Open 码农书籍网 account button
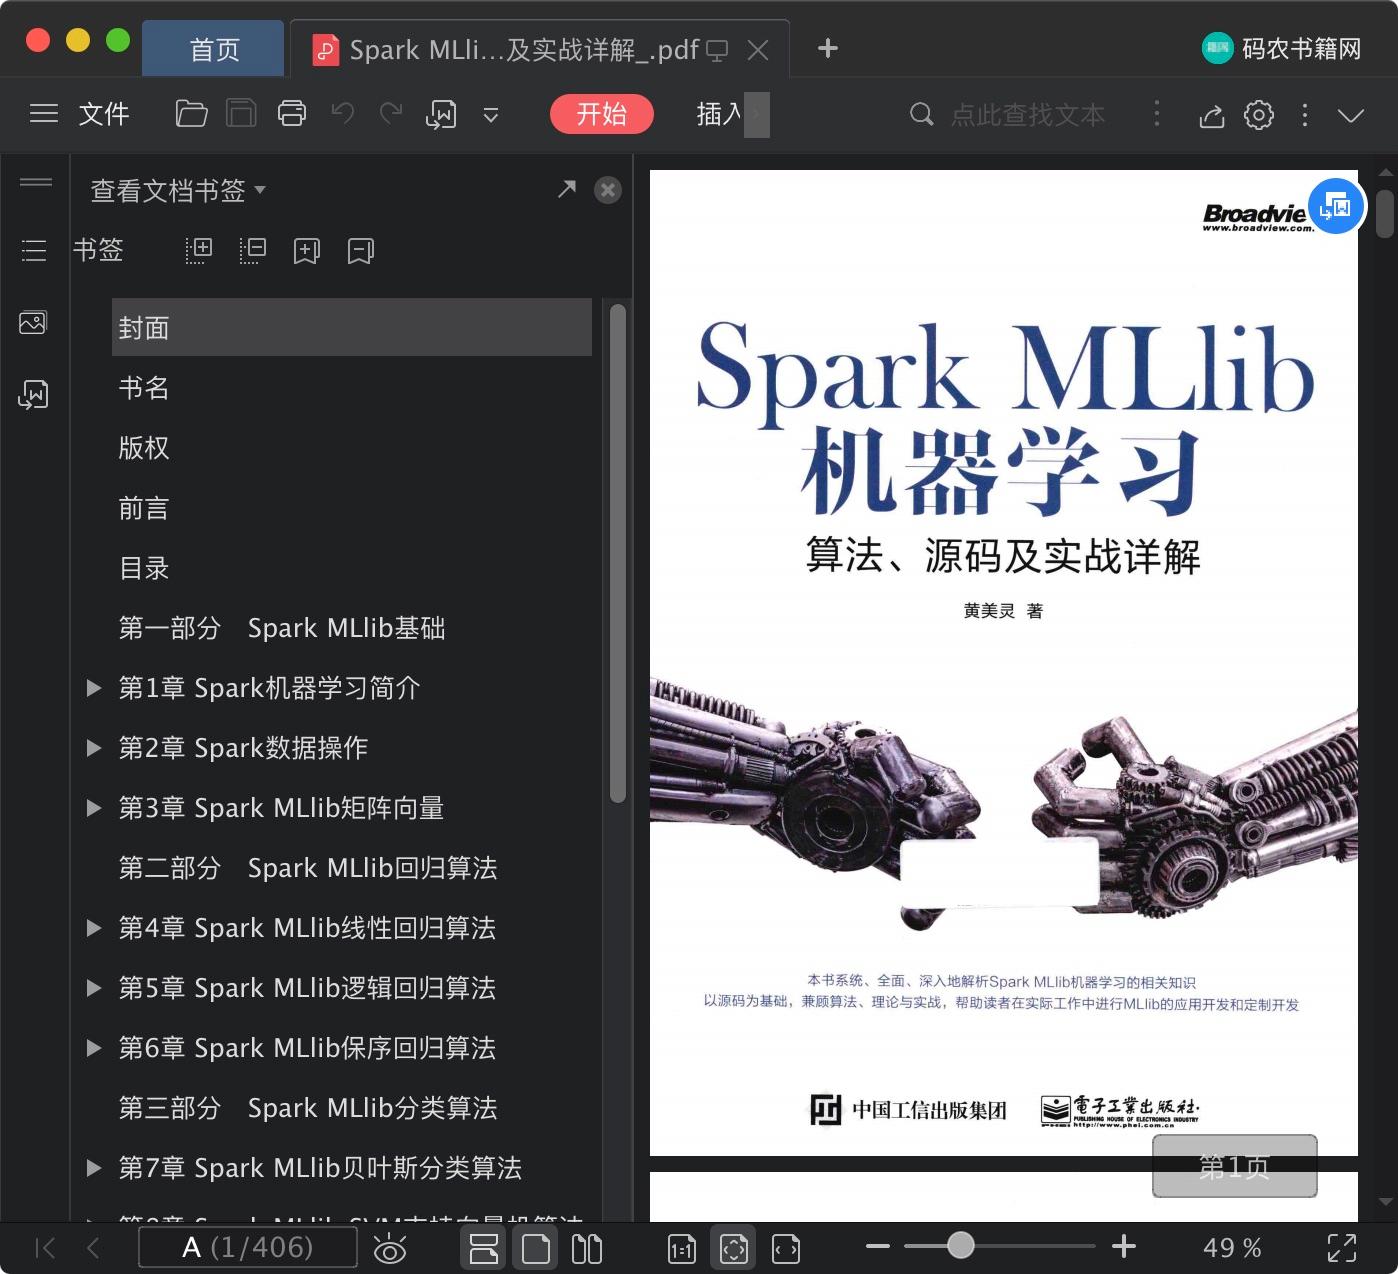Image resolution: width=1398 pixels, height=1274 pixels. pos(1281,48)
